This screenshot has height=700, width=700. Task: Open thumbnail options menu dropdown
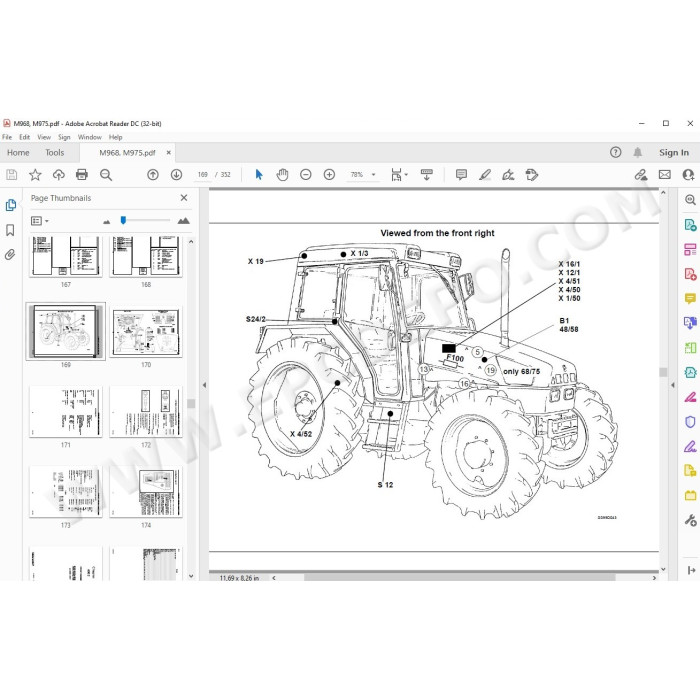[x=40, y=221]
